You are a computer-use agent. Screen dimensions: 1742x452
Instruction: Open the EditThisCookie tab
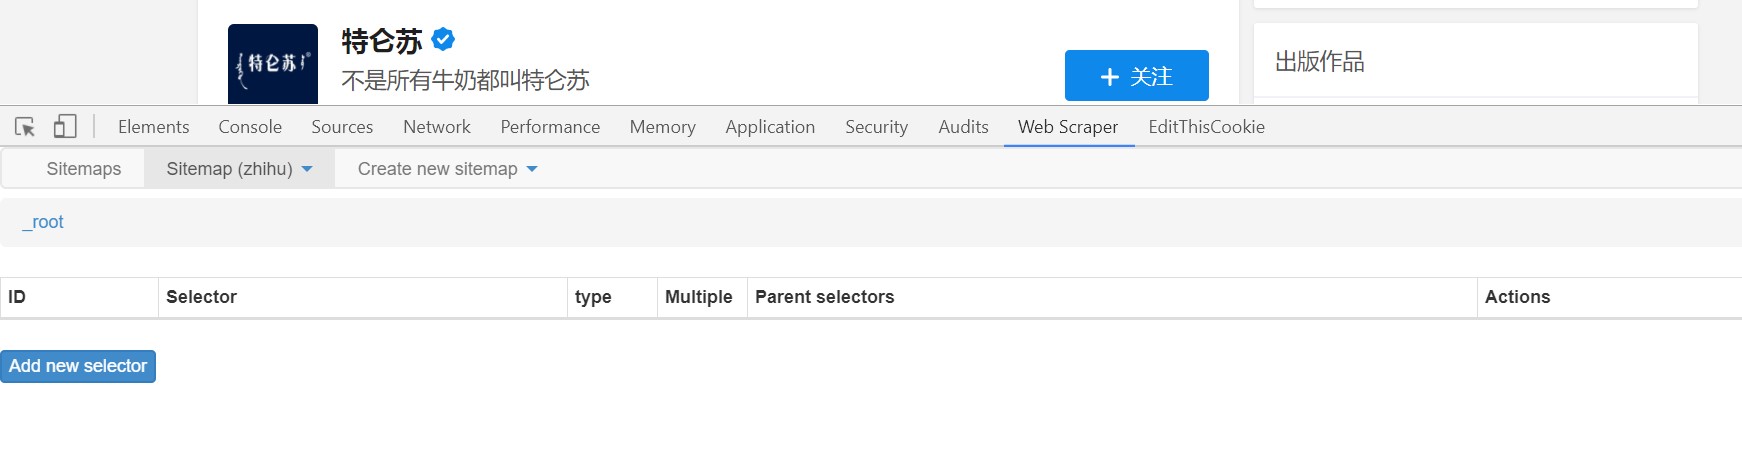coord(1206,127)
